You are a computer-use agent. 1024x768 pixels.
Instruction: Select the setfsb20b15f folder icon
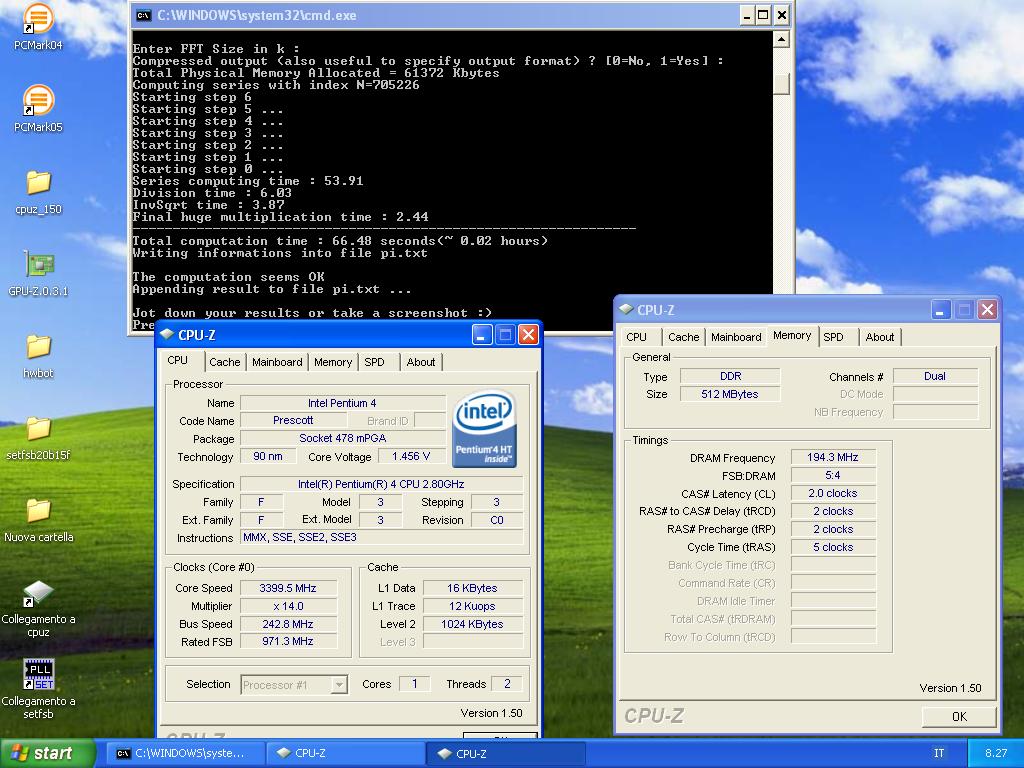(38, 438)
